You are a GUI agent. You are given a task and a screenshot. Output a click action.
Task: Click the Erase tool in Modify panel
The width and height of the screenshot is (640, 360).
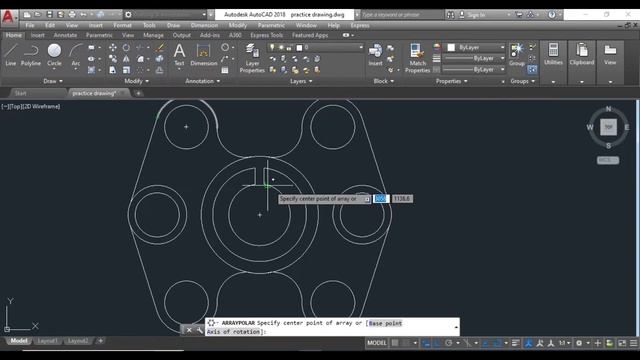tap(160, 48)
